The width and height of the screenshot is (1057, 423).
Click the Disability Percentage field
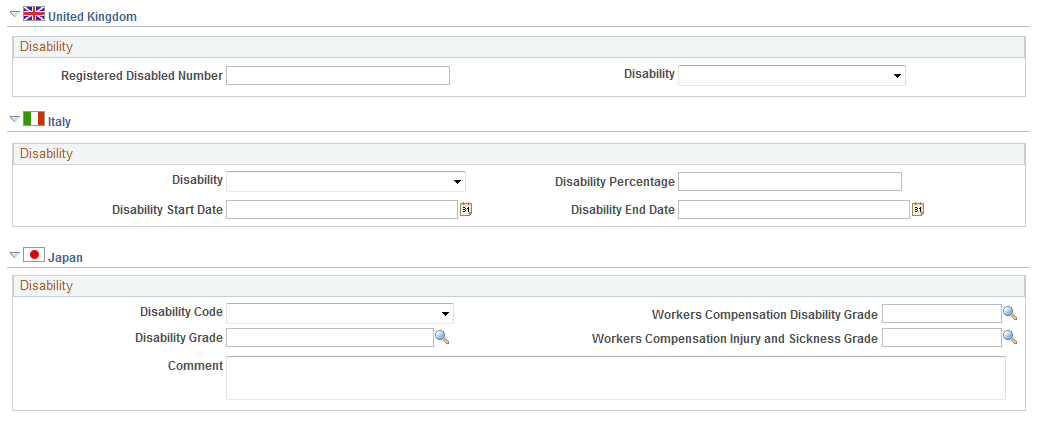click(x=789, y=181)
